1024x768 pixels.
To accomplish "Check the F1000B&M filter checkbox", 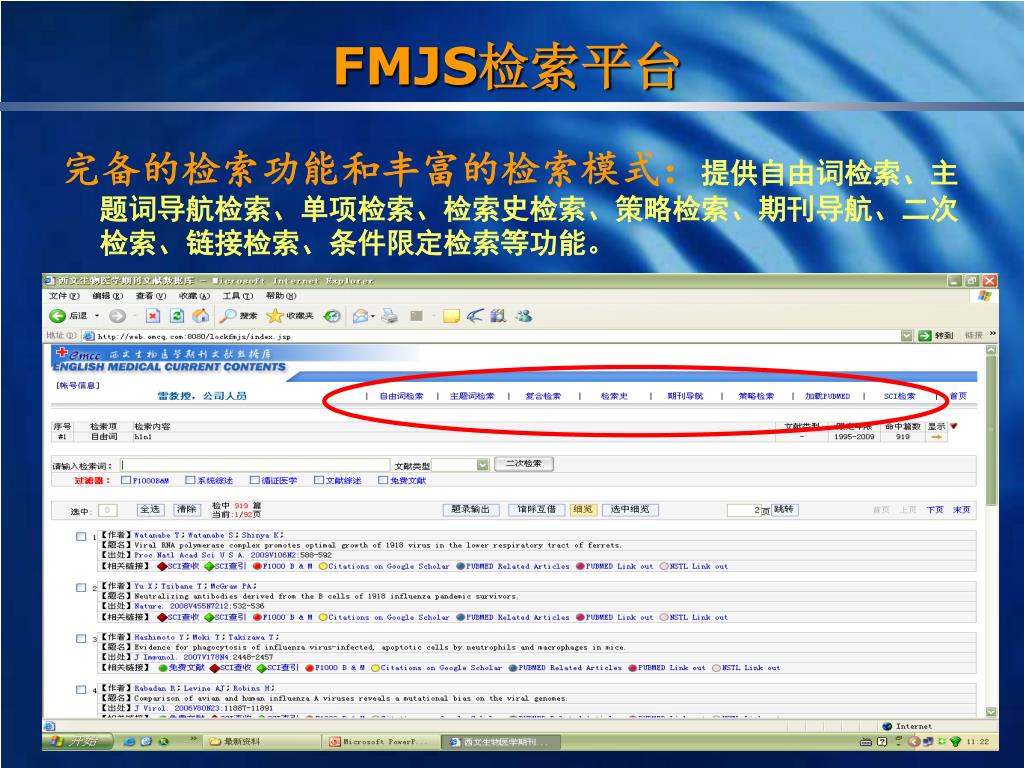I will [126, 480].
